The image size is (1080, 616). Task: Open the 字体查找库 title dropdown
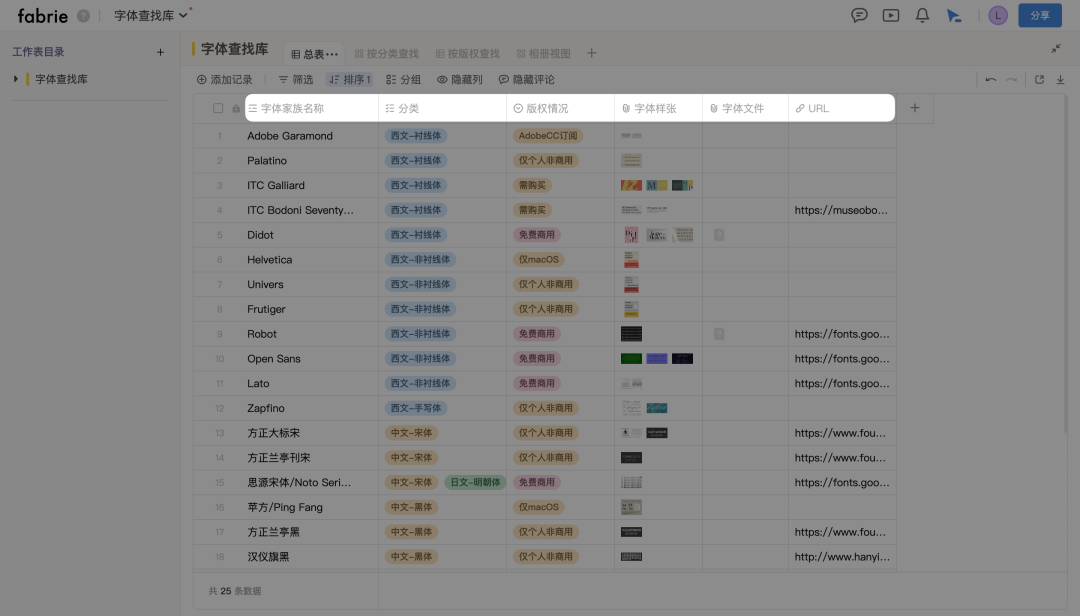[150, 15]
